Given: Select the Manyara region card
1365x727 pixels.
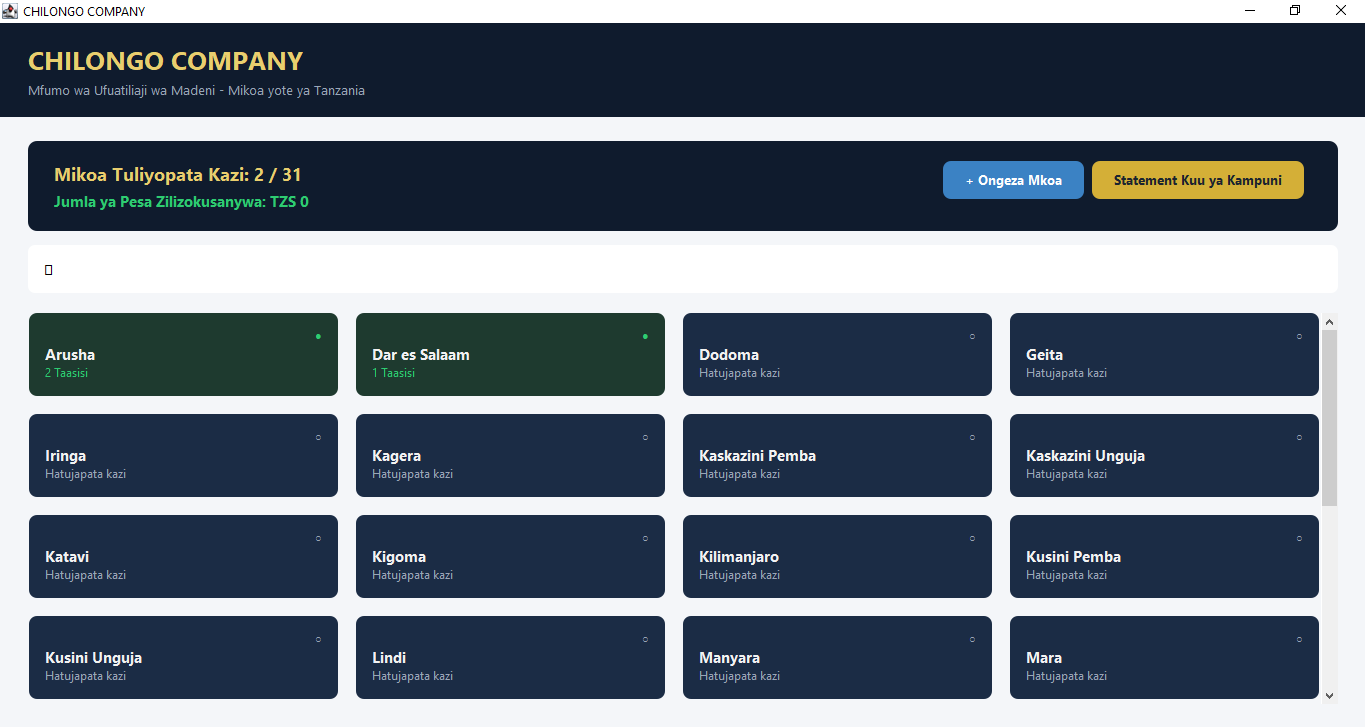Looking at the screenshot, I should (x=837, y=657).
